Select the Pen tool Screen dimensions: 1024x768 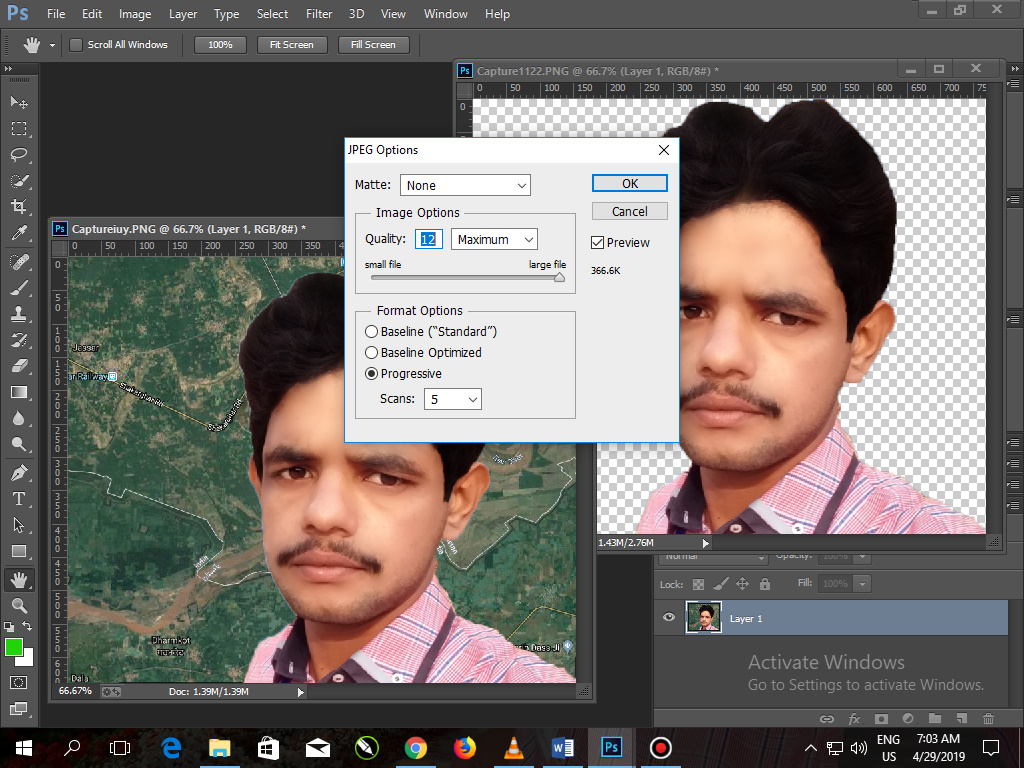(x=19, y=472)
